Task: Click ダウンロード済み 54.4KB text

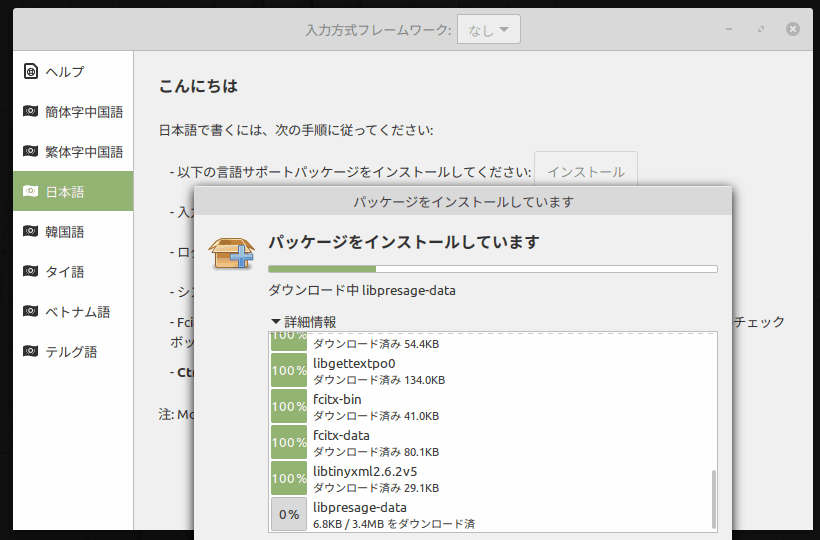Action: click(376, 344)
